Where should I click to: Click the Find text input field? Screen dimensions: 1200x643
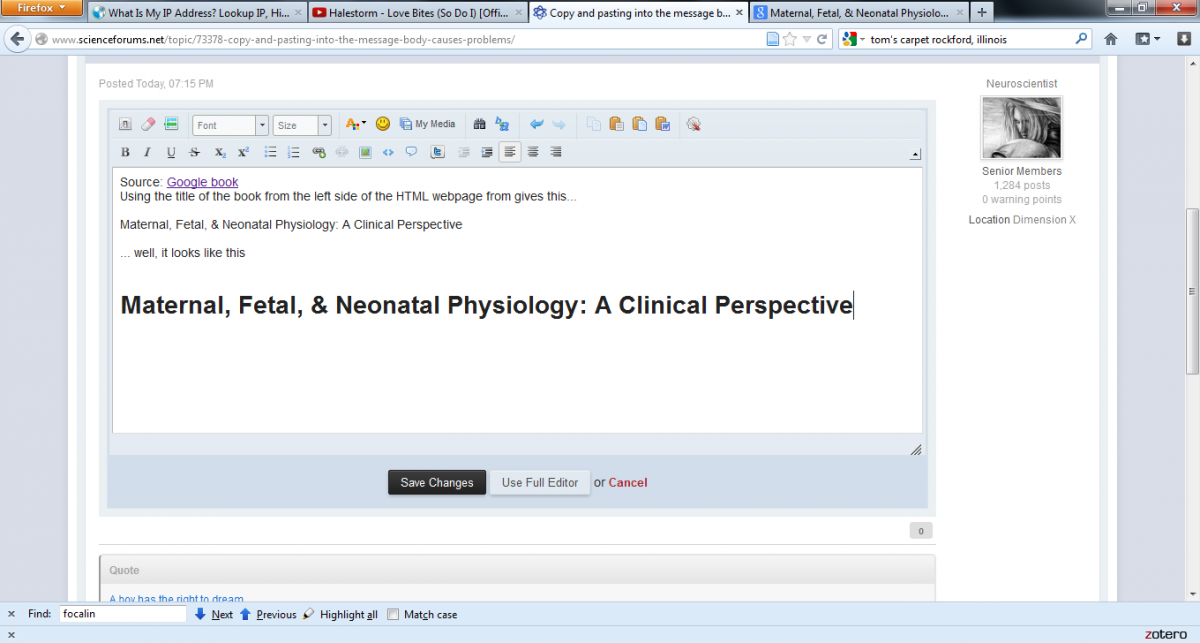[x=122, y=614]
